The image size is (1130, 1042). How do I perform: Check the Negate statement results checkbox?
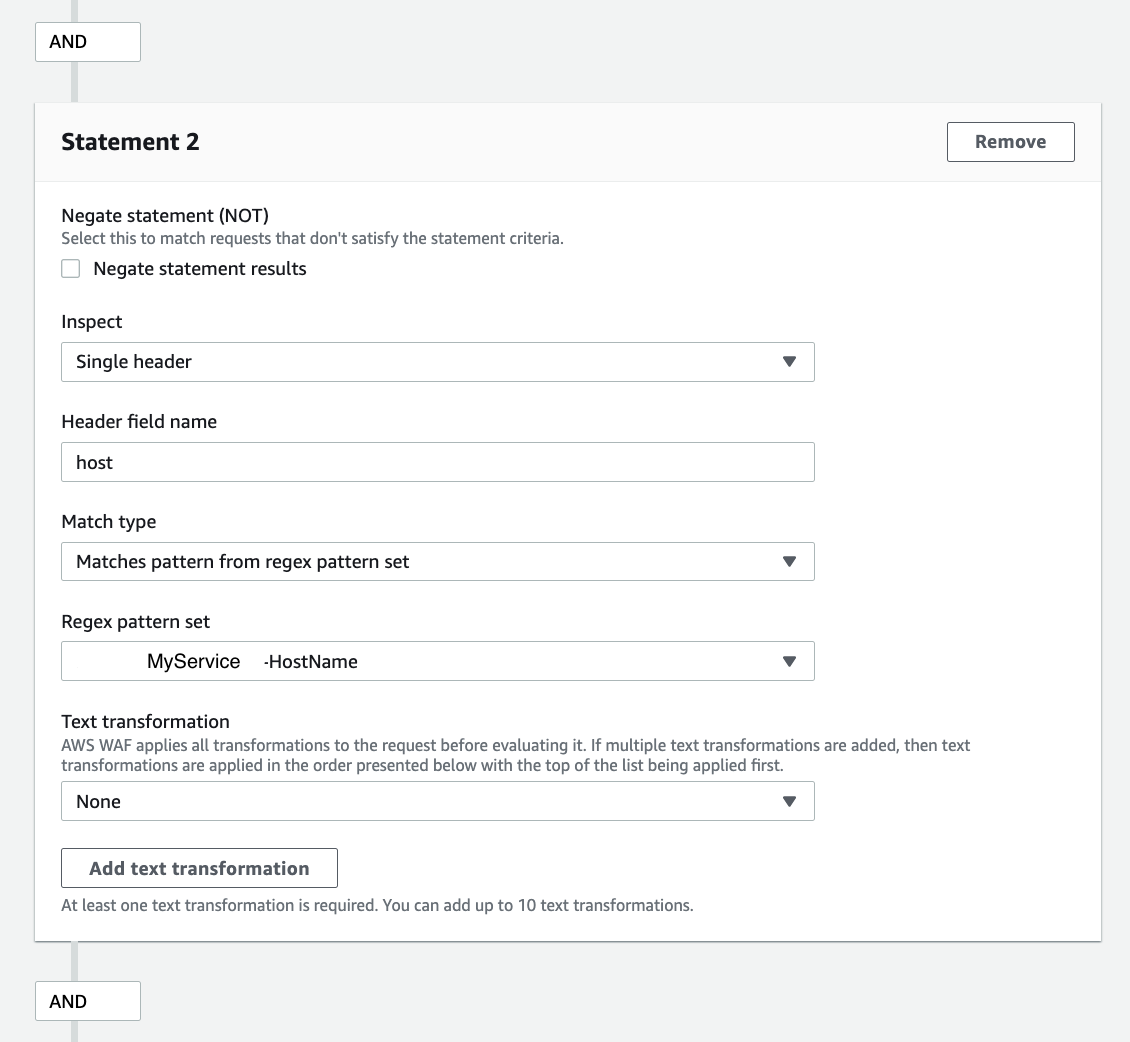click(x=71, y=269)
